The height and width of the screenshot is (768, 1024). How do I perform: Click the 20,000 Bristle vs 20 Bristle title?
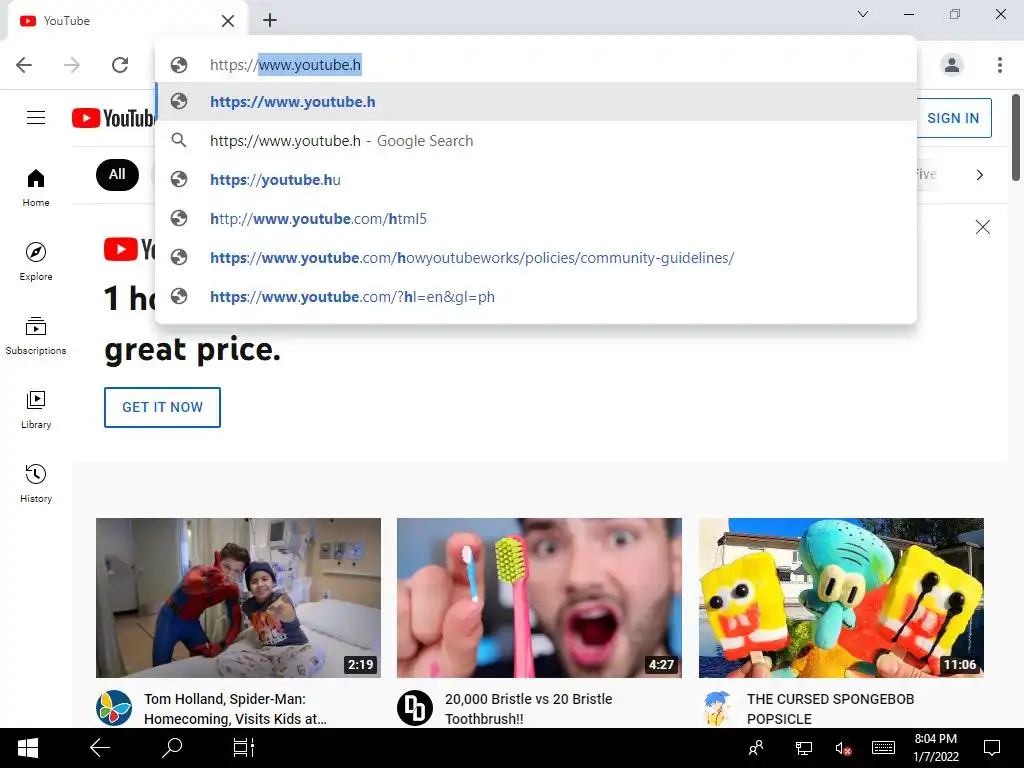pyautogui.click(x=528, y=709)
